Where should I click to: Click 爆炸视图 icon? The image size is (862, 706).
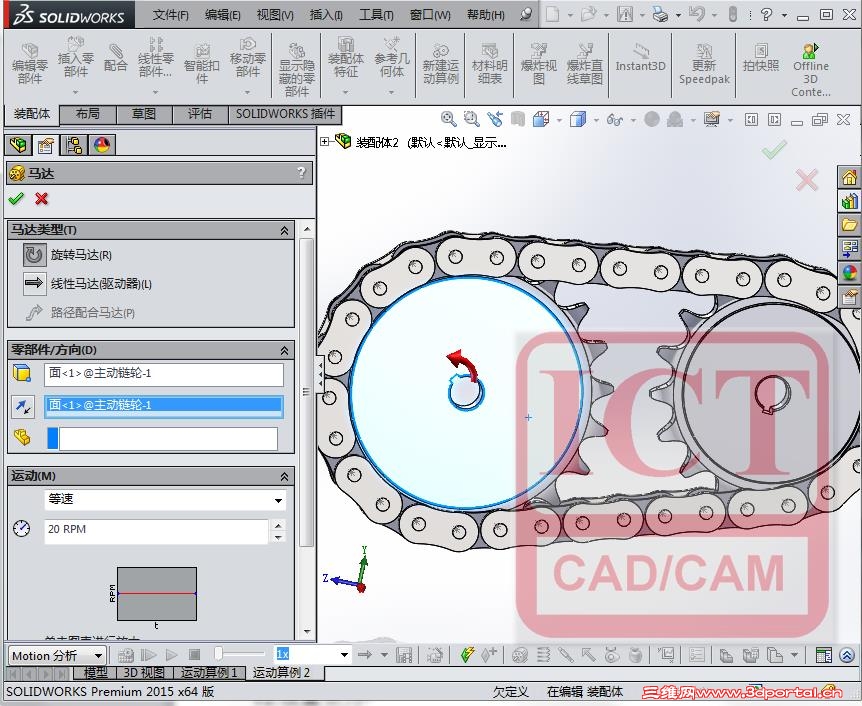[539, 64]
